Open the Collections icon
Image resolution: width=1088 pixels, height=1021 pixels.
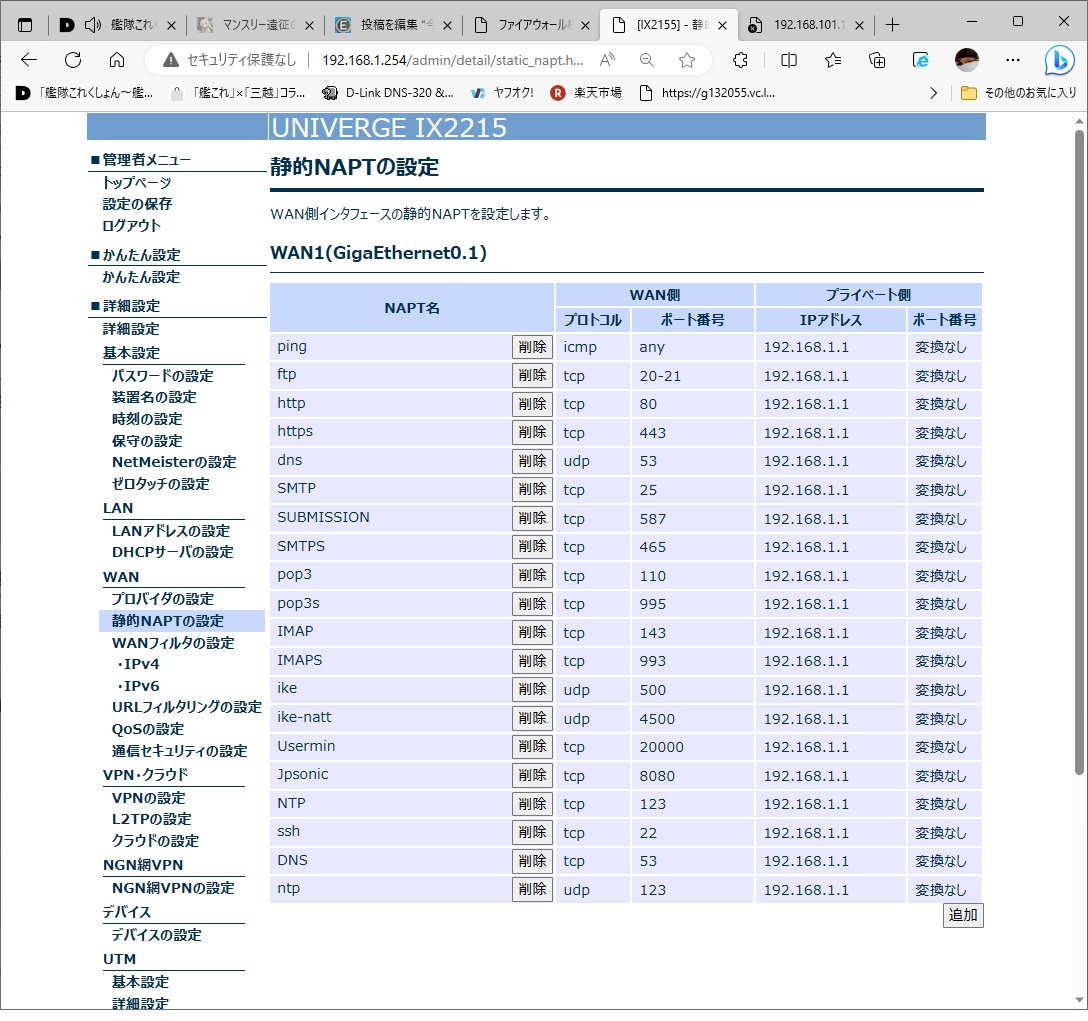(877, 60)
